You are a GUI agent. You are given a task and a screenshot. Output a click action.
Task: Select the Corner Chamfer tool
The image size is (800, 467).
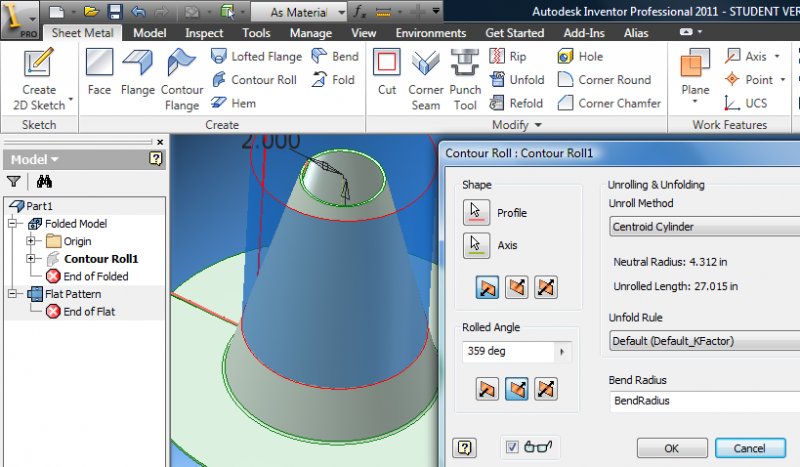click(609, 103)
